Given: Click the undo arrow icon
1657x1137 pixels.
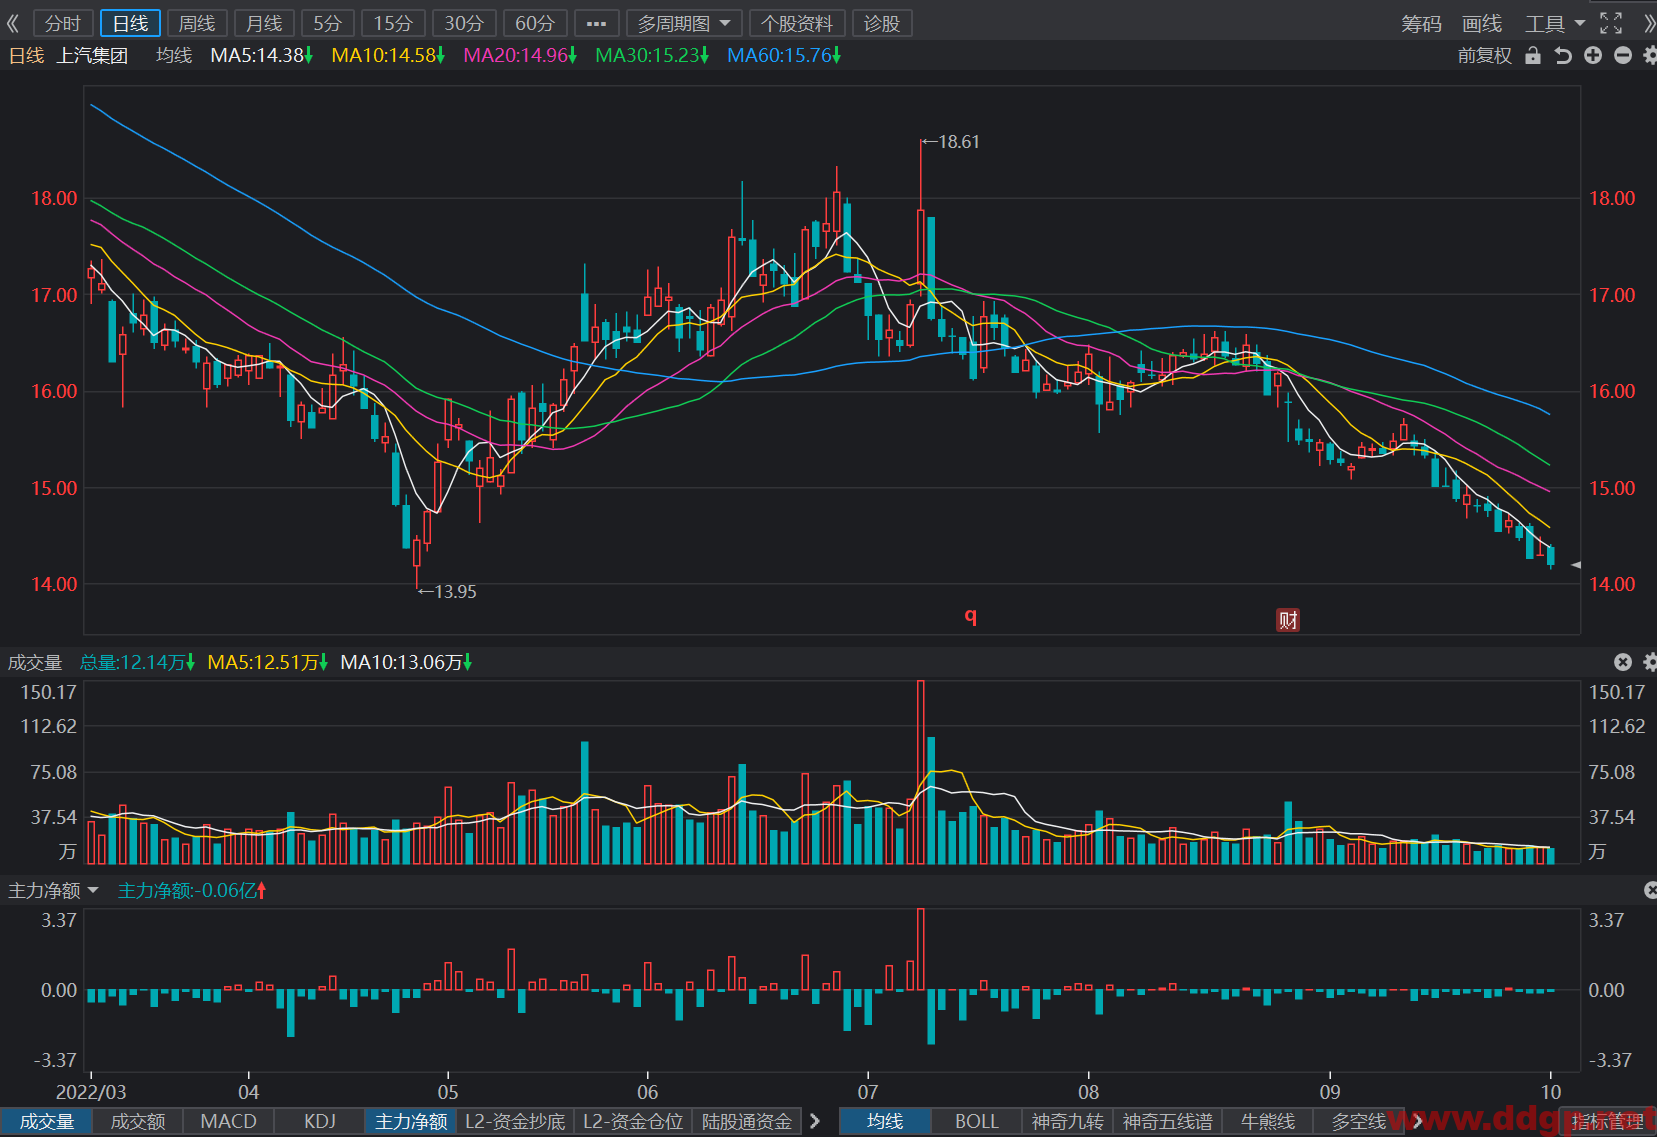Looking at the screenshot, I should (1563, 56).
